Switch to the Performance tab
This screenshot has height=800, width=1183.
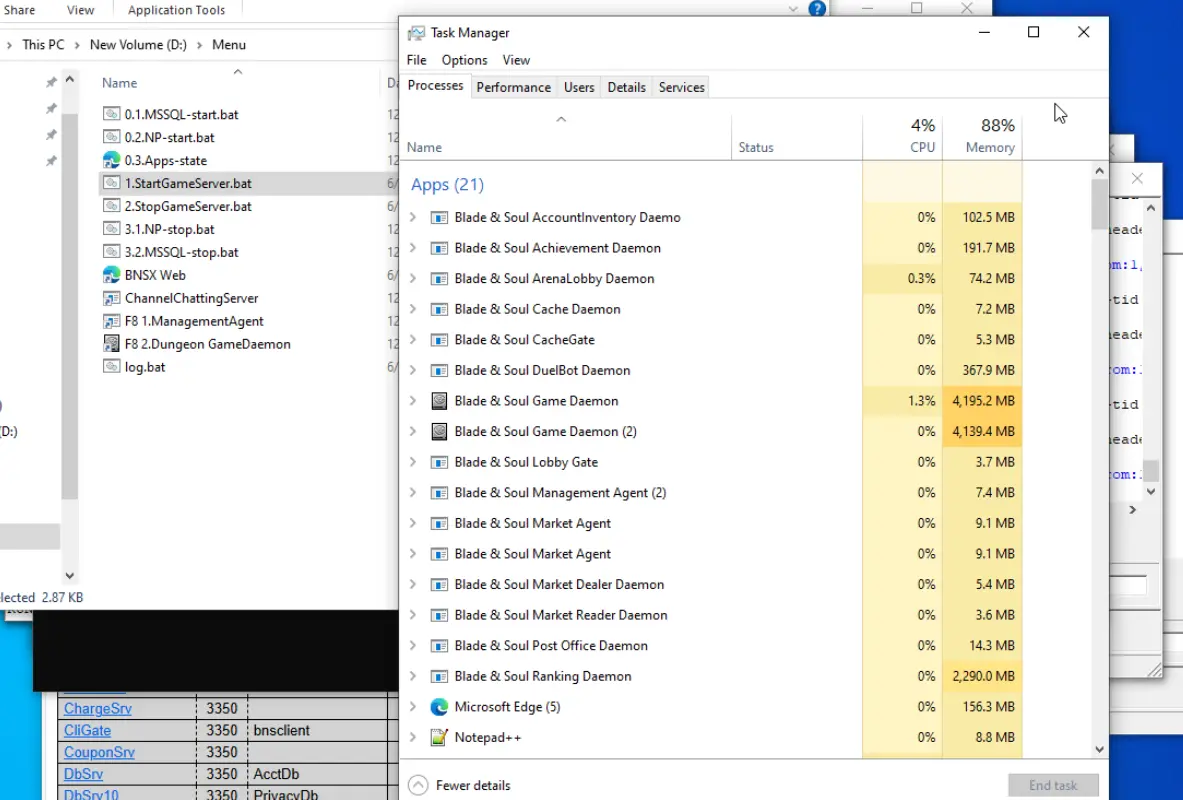pyautogui.click(x=513, y=88)
